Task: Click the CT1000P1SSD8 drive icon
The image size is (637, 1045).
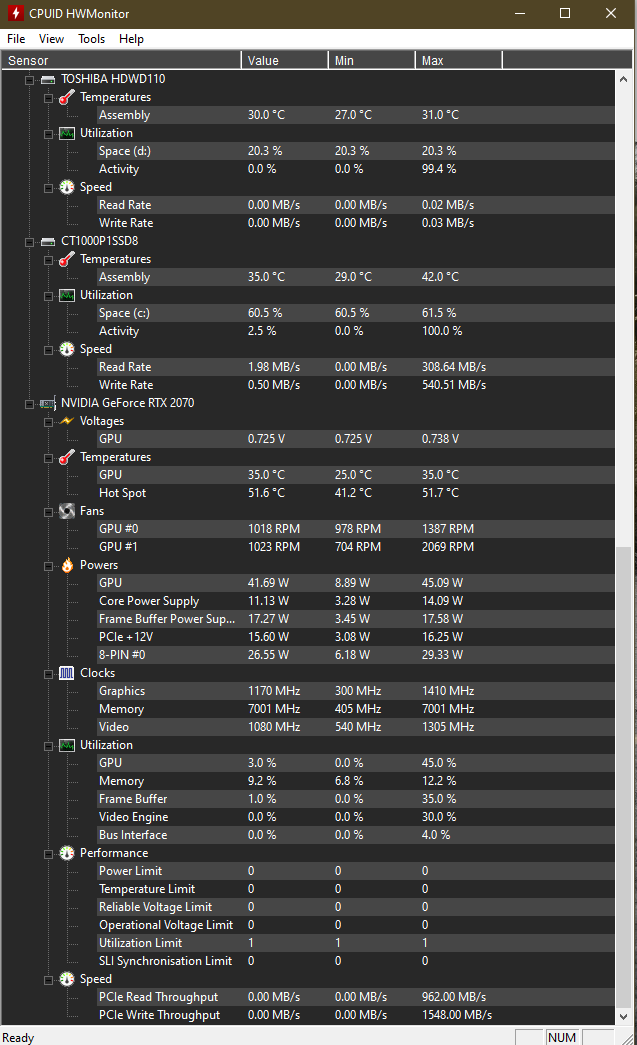Action: coord(48,241)
